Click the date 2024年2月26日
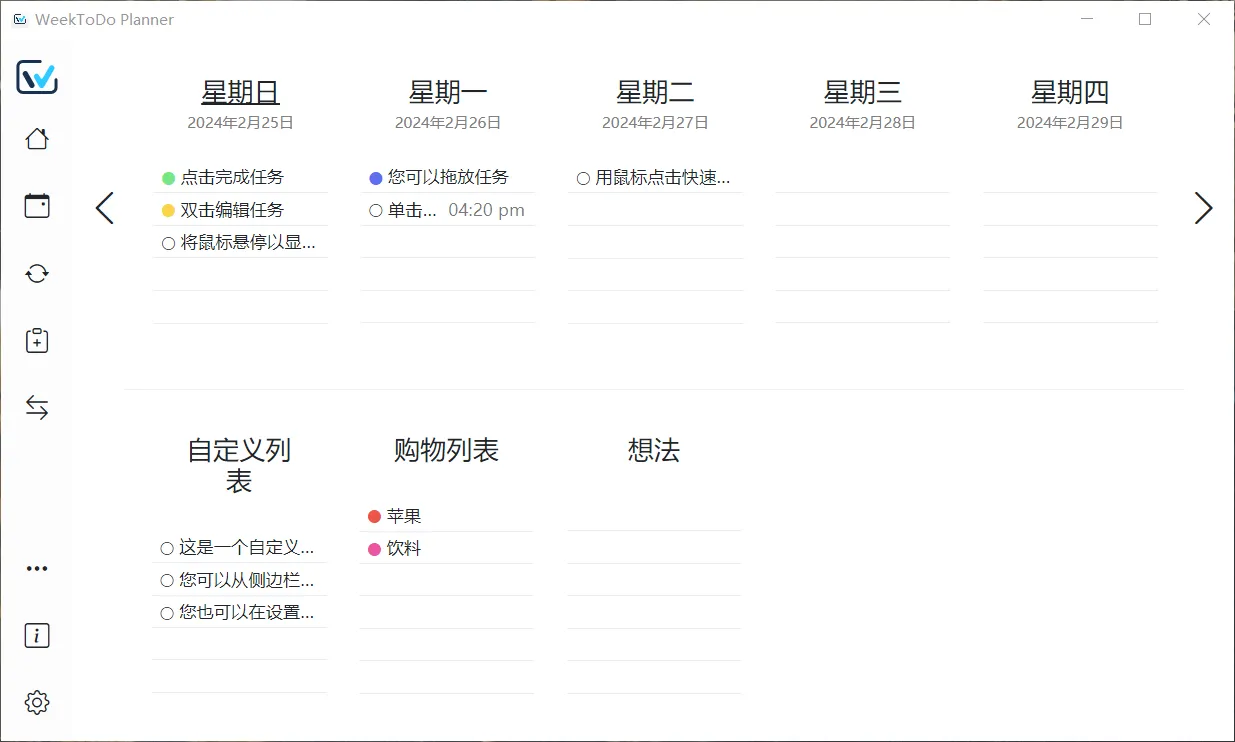1235x742 pixels. pyautogui.click(x=448, y=123)
